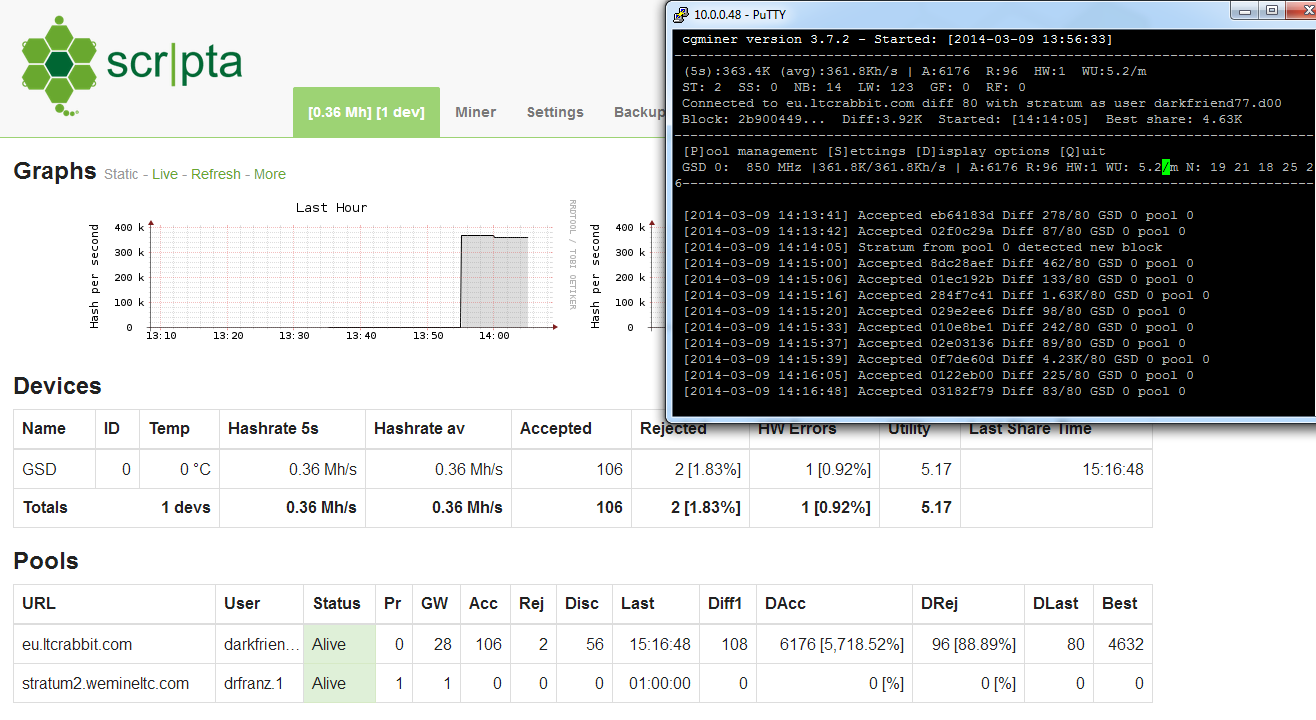This screenshot has width=1316, height=720.
Task: Open the [0.36 Mh] [1 dev] tab
Action: pyautogui.click(x=366, y=112)
